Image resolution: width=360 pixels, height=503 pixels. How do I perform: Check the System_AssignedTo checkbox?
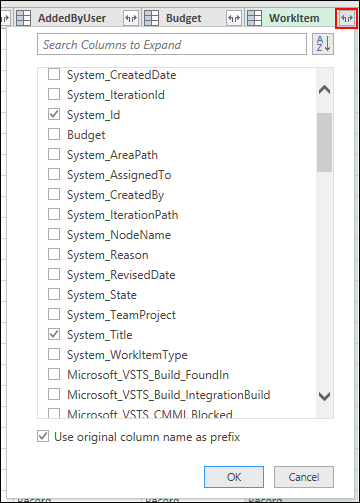(x=54, y=174)
